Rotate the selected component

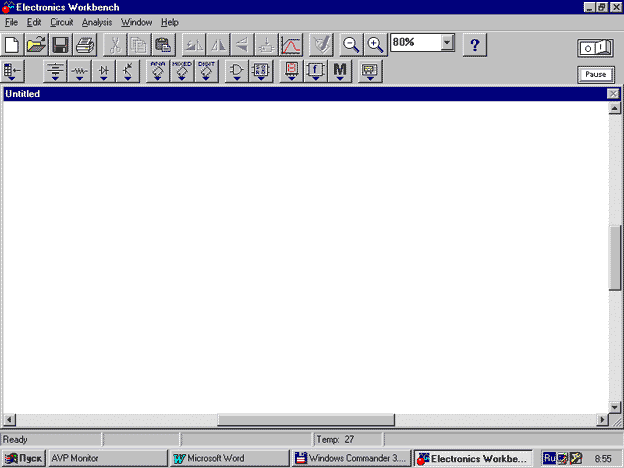[x=194, y=45]
